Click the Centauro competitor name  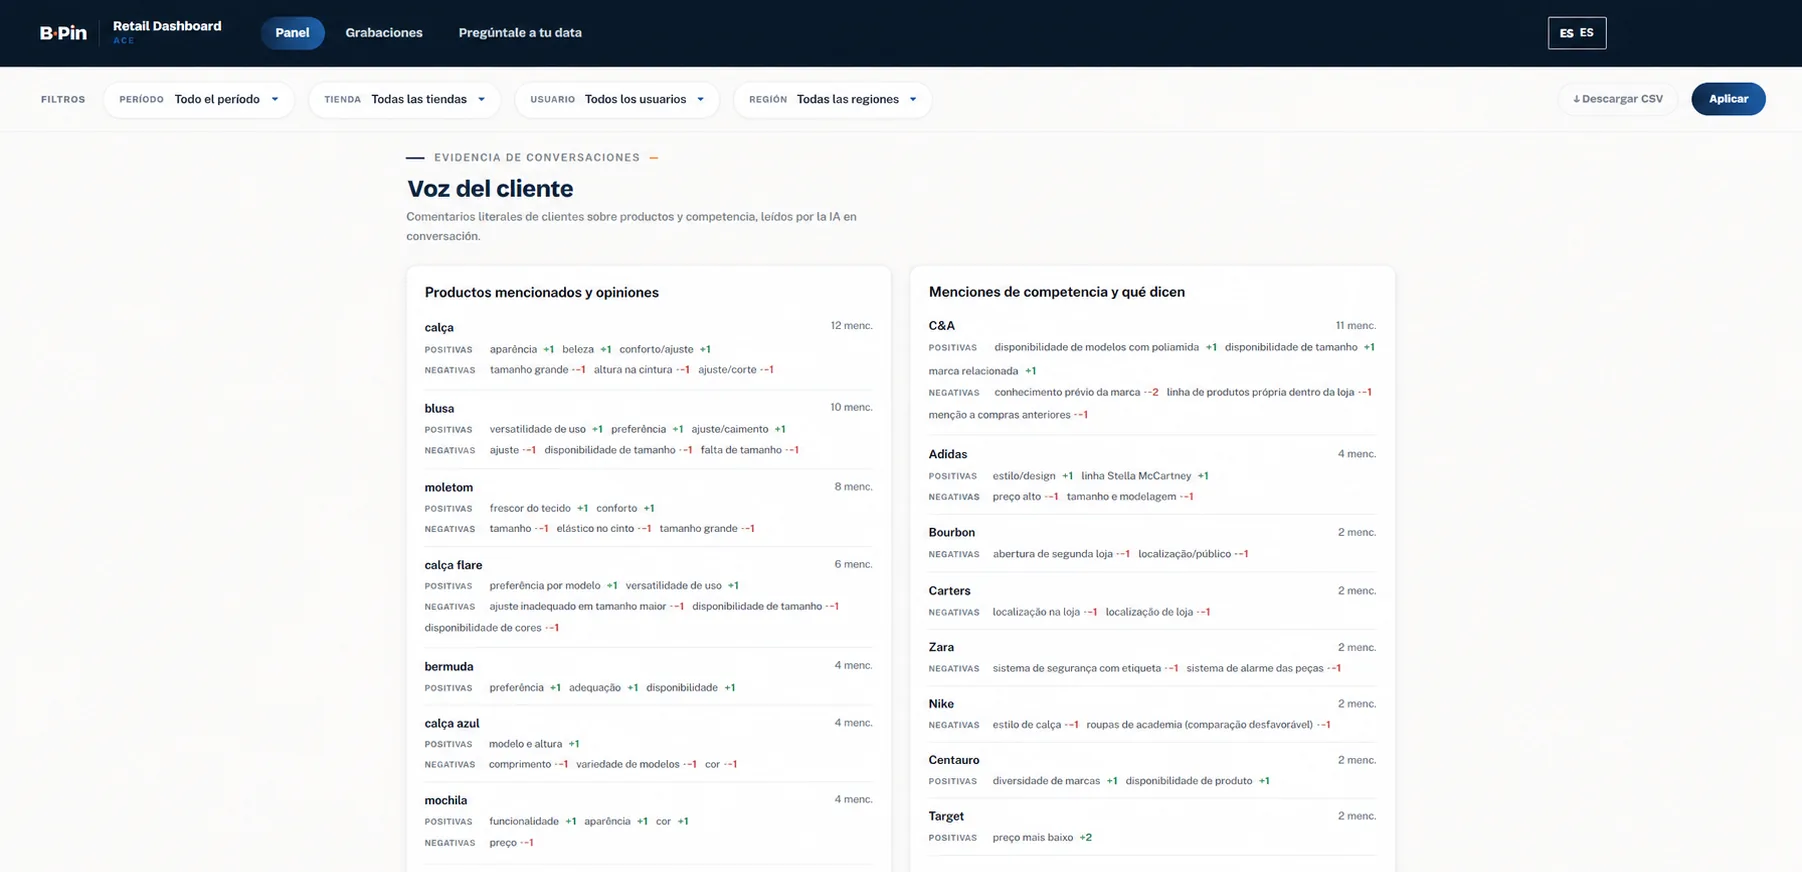954,760
